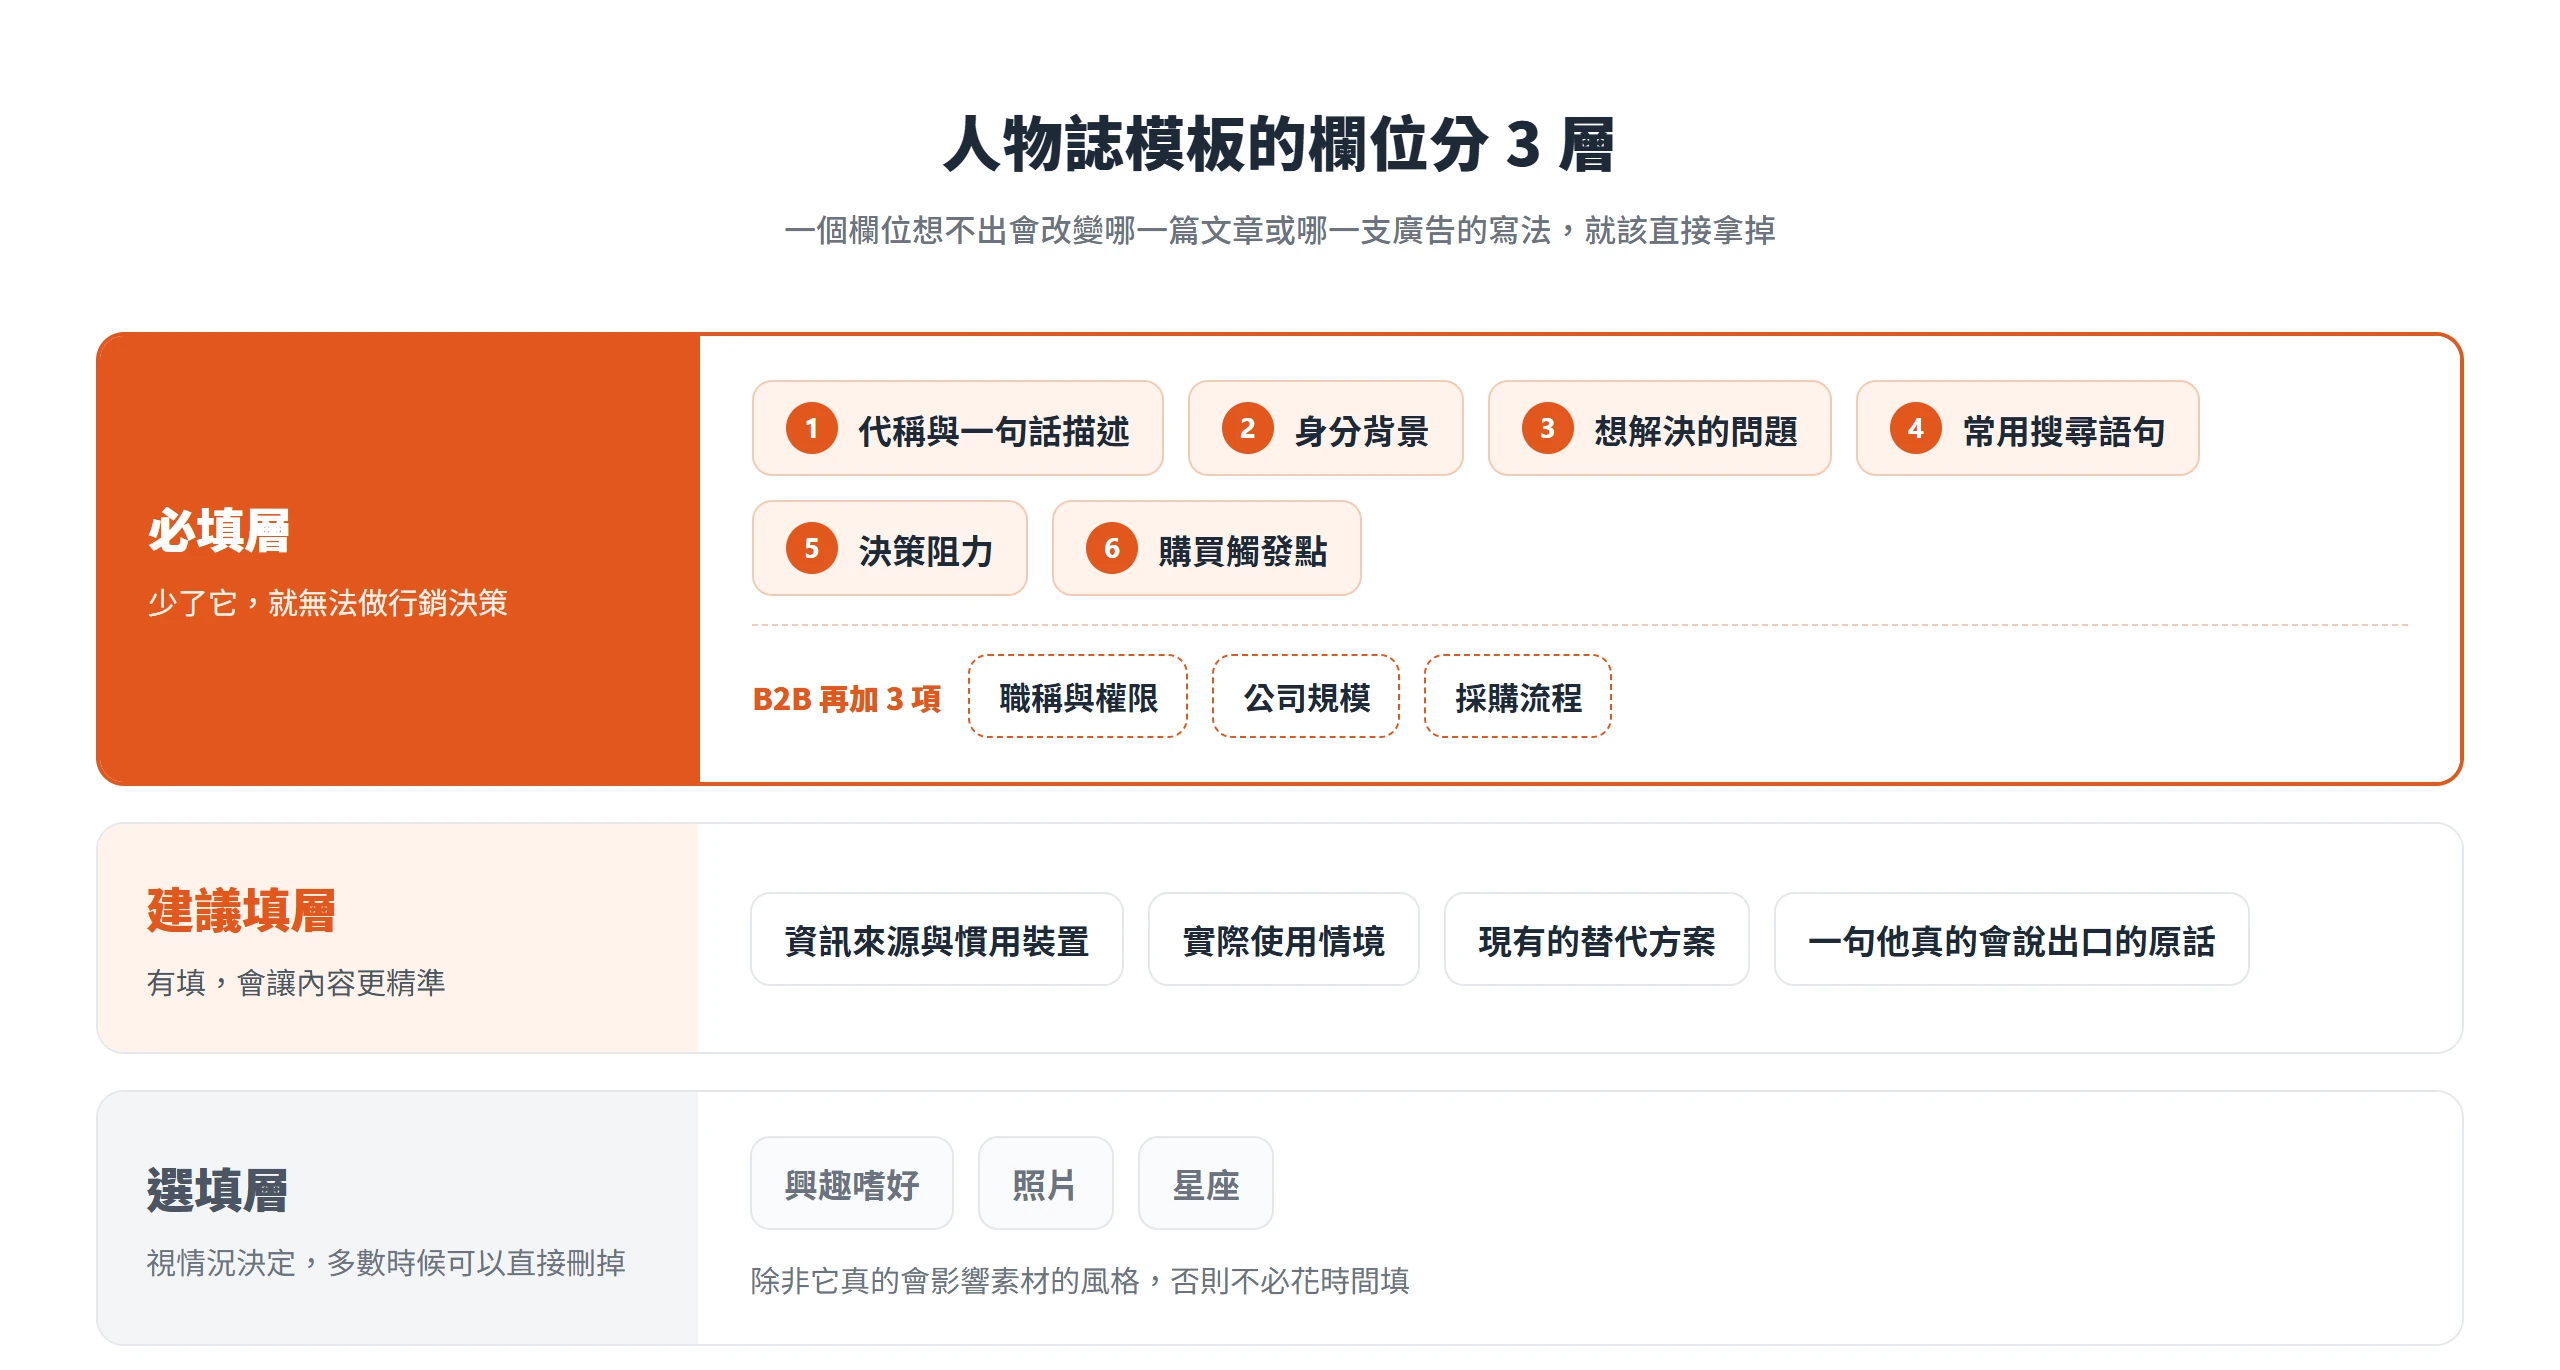Click the number 1 badge beside 代稱與一句話描述

pos(811,429)
